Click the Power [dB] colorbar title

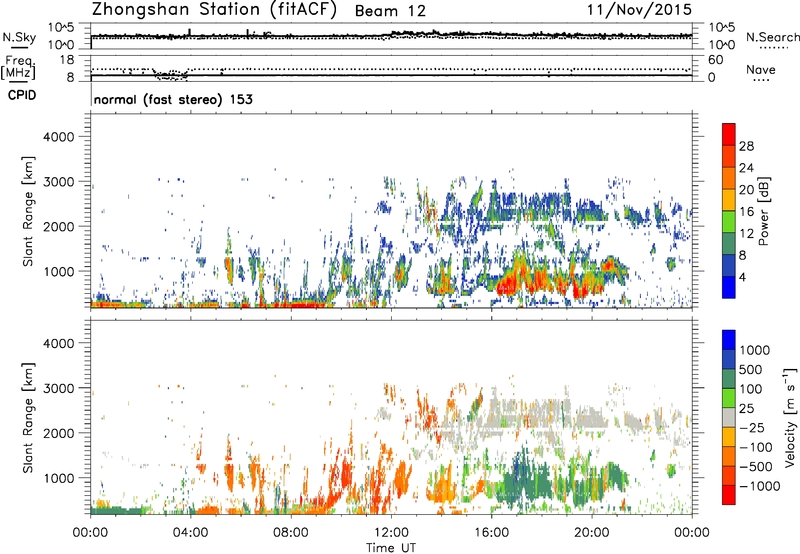[763, 211]
